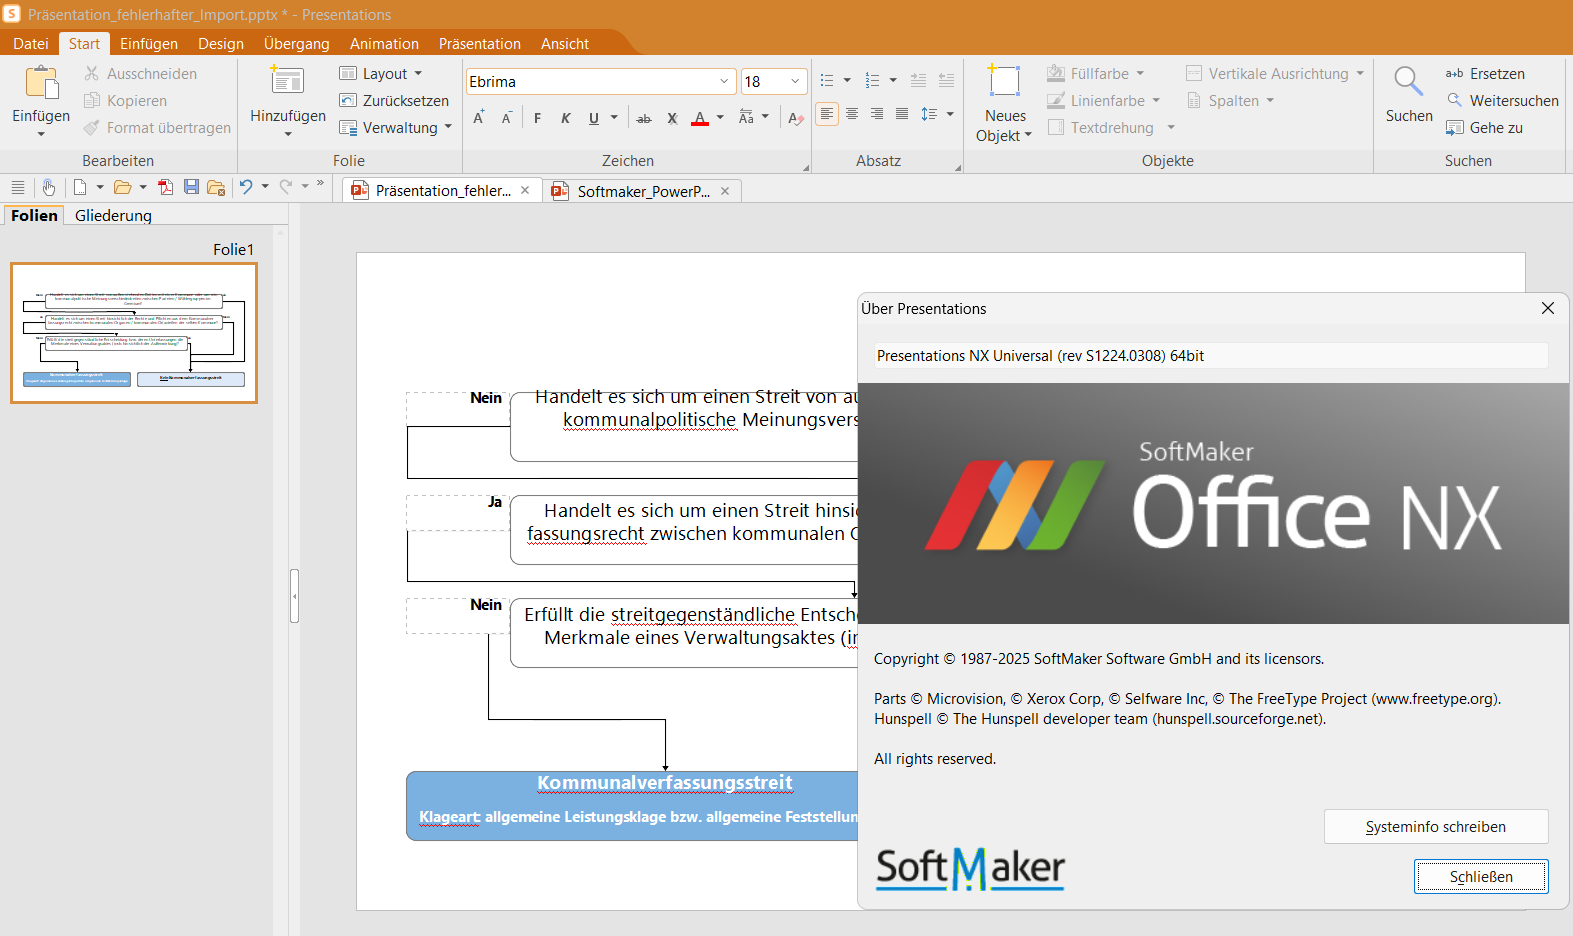Open the Verwaltung dropdown
1573x936 pixels.
click(x=396, y=128)
